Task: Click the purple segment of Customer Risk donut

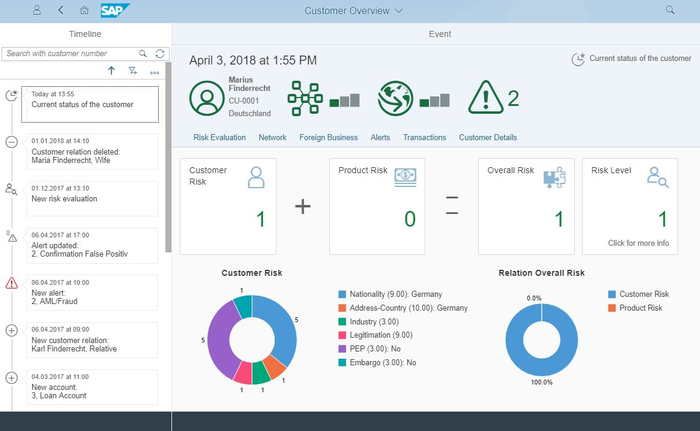Action: 219,339
